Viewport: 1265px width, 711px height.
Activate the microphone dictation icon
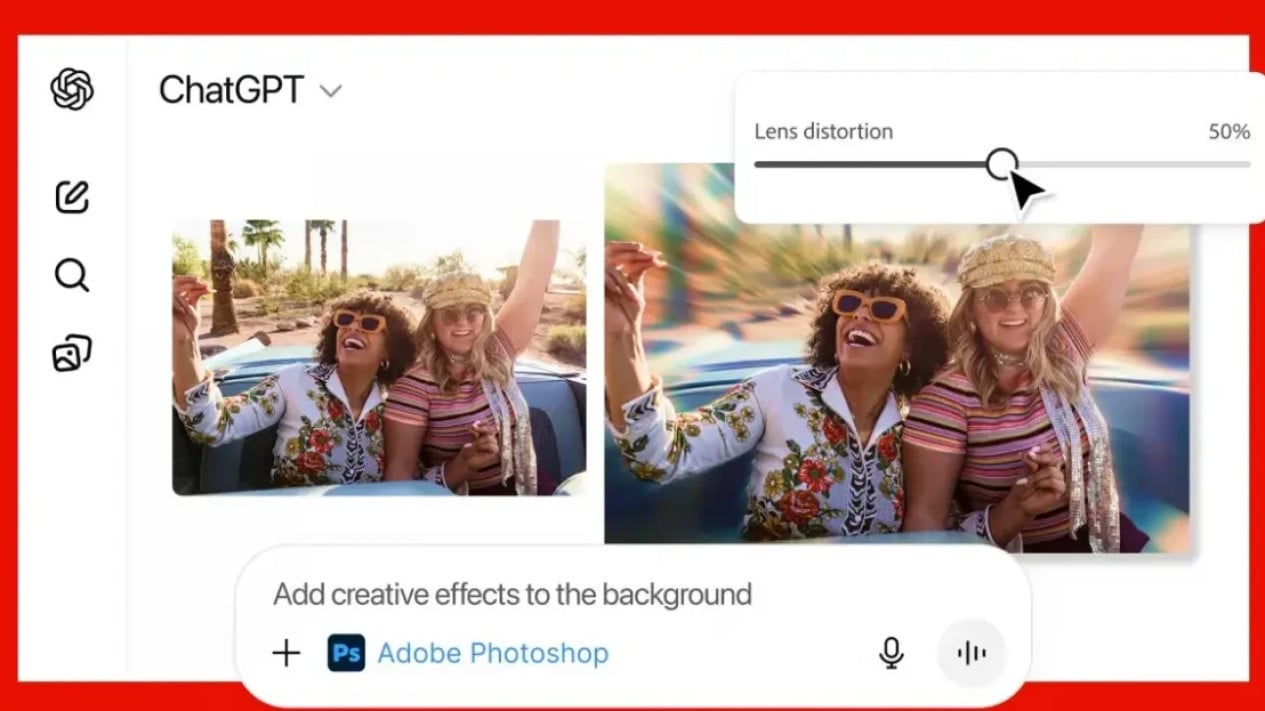(x=890, y=653)
